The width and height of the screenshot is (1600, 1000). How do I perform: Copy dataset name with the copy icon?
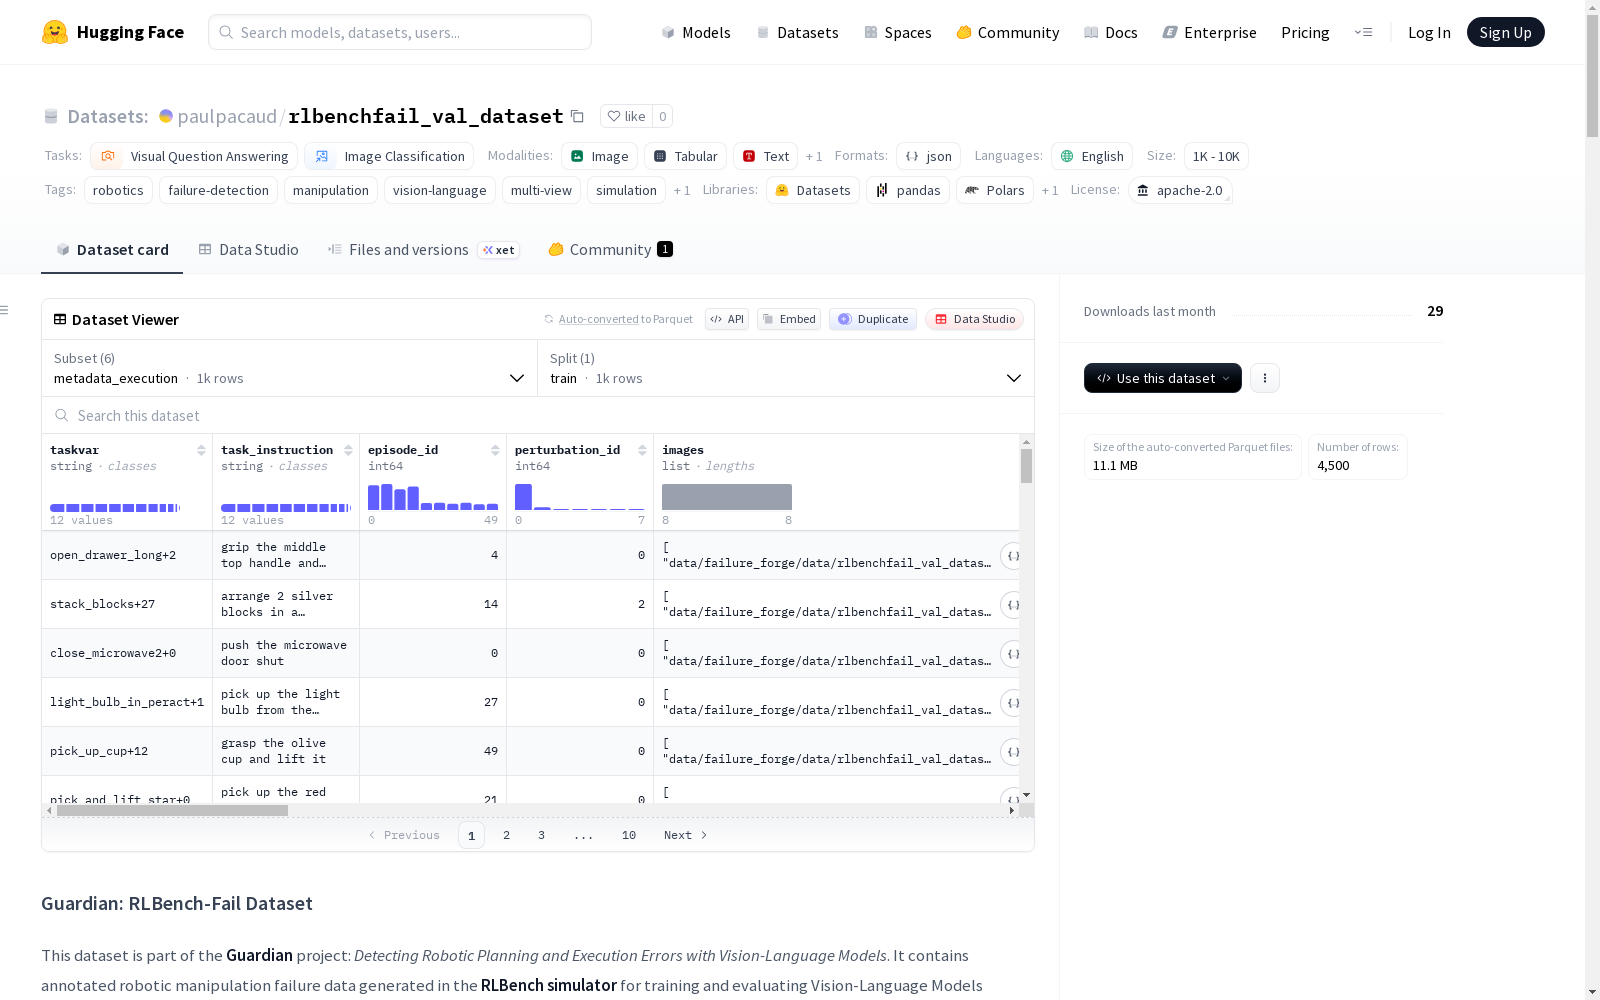tap(577, 116)
